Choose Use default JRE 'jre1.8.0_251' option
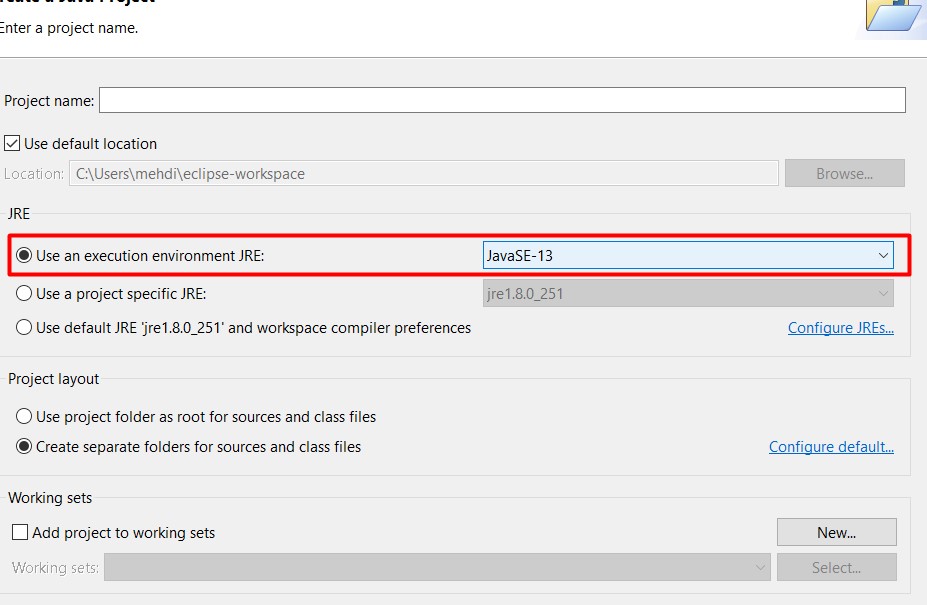The image size is (927, 605). (x=25, y=327)
